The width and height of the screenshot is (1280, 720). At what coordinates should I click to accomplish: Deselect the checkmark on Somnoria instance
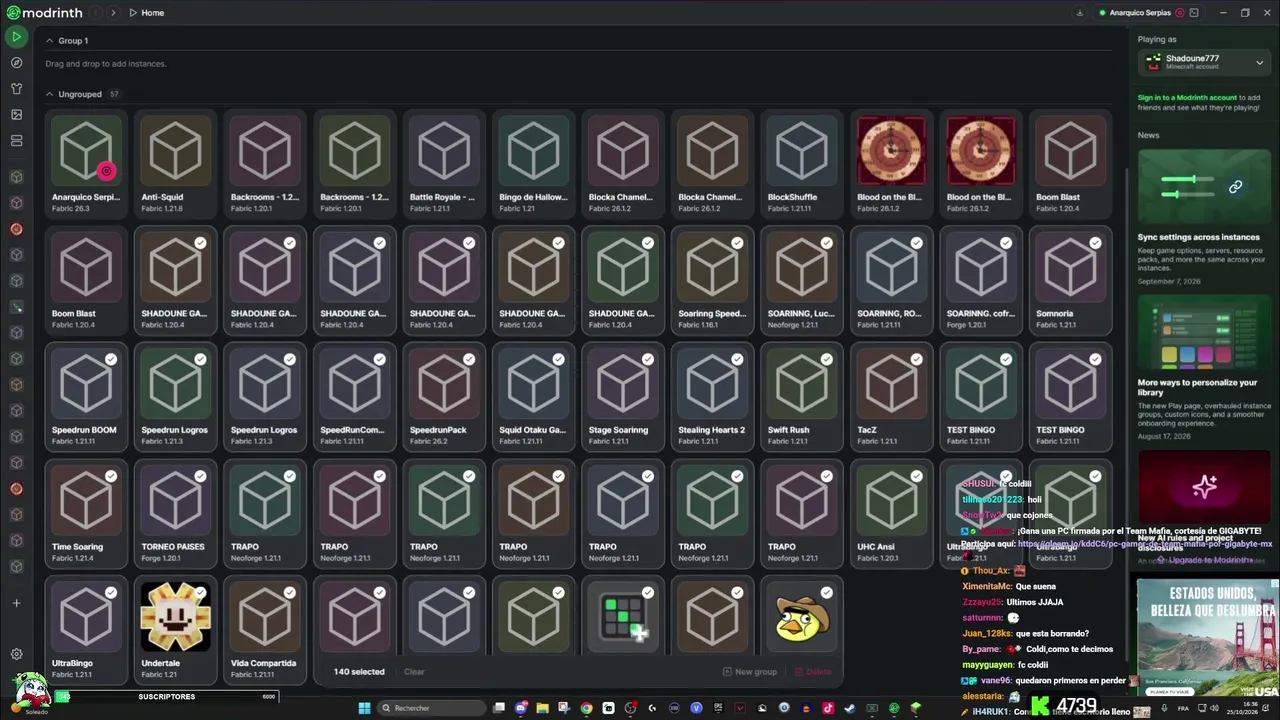pos(1095,243)
